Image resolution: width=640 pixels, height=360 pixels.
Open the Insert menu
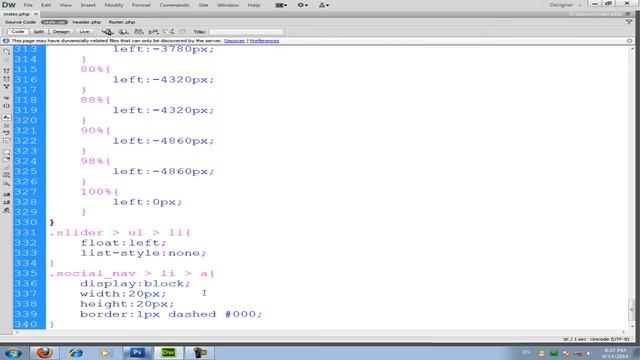88,5
